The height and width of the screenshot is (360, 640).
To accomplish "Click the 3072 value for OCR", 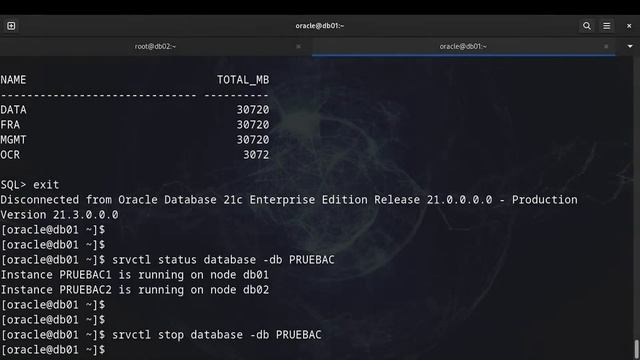I will pos(256,155).
